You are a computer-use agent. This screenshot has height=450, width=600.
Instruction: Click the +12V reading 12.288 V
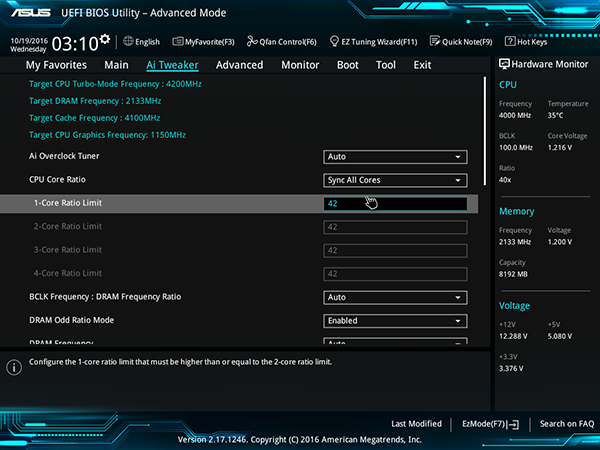tap(513, 336)
